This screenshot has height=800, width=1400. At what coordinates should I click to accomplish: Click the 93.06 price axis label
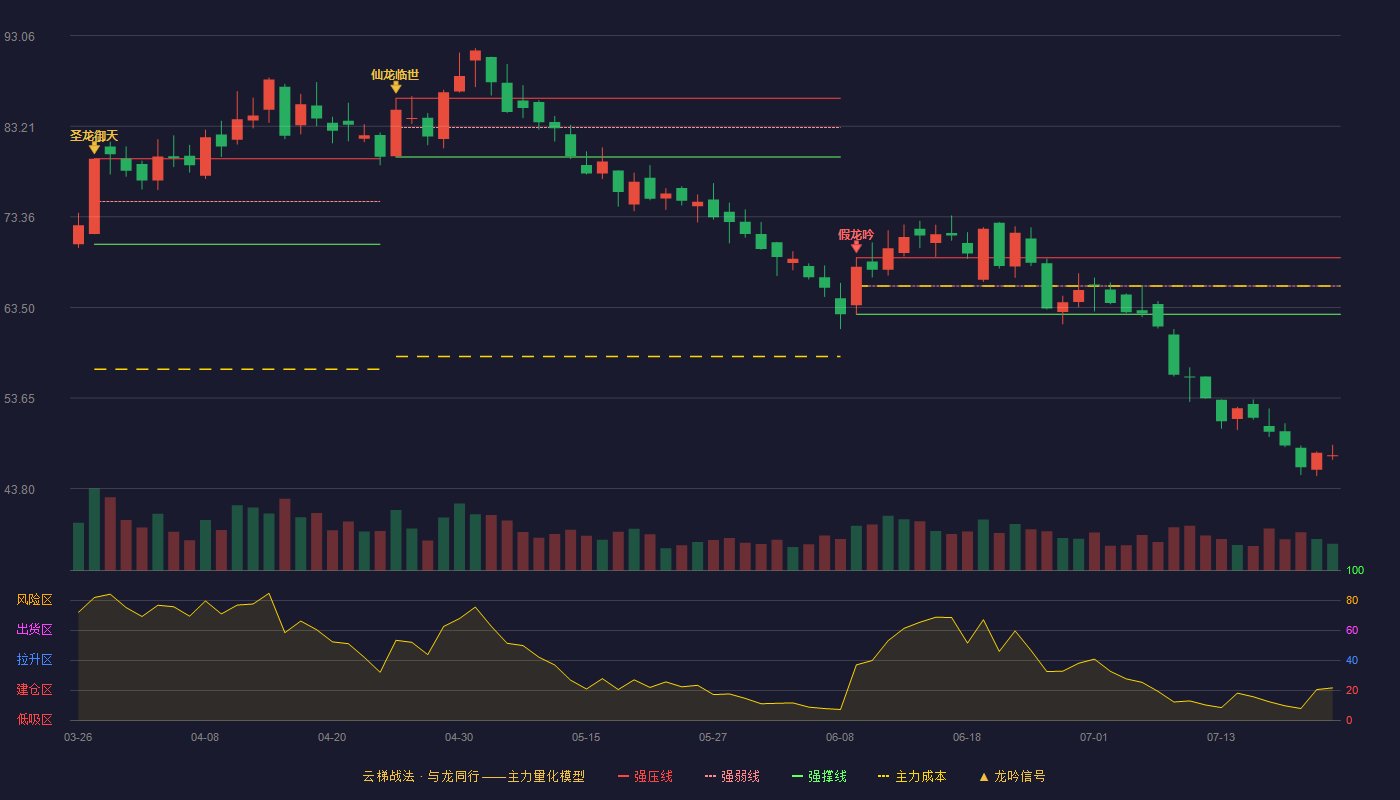tap(19, 36)
